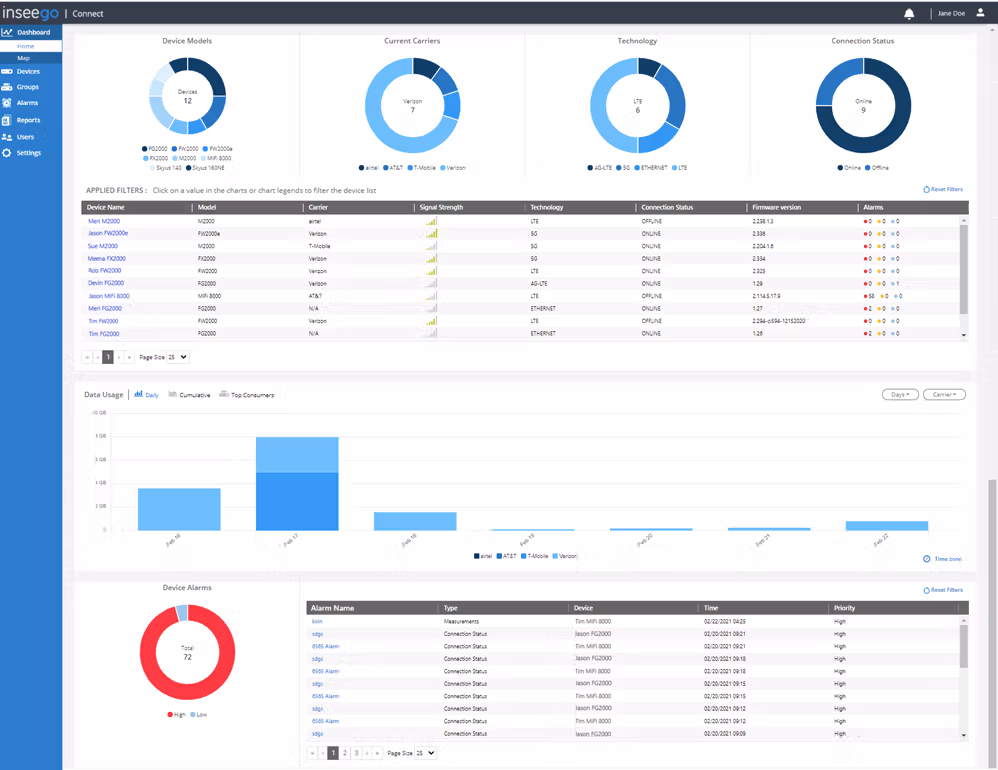Click the Feb 16 data usage bar
Viewport: 998px width, 770px height.
tap(179, 509)
